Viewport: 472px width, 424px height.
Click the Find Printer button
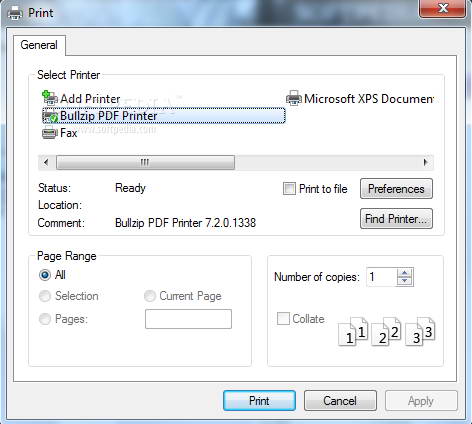tap(396, 219)
